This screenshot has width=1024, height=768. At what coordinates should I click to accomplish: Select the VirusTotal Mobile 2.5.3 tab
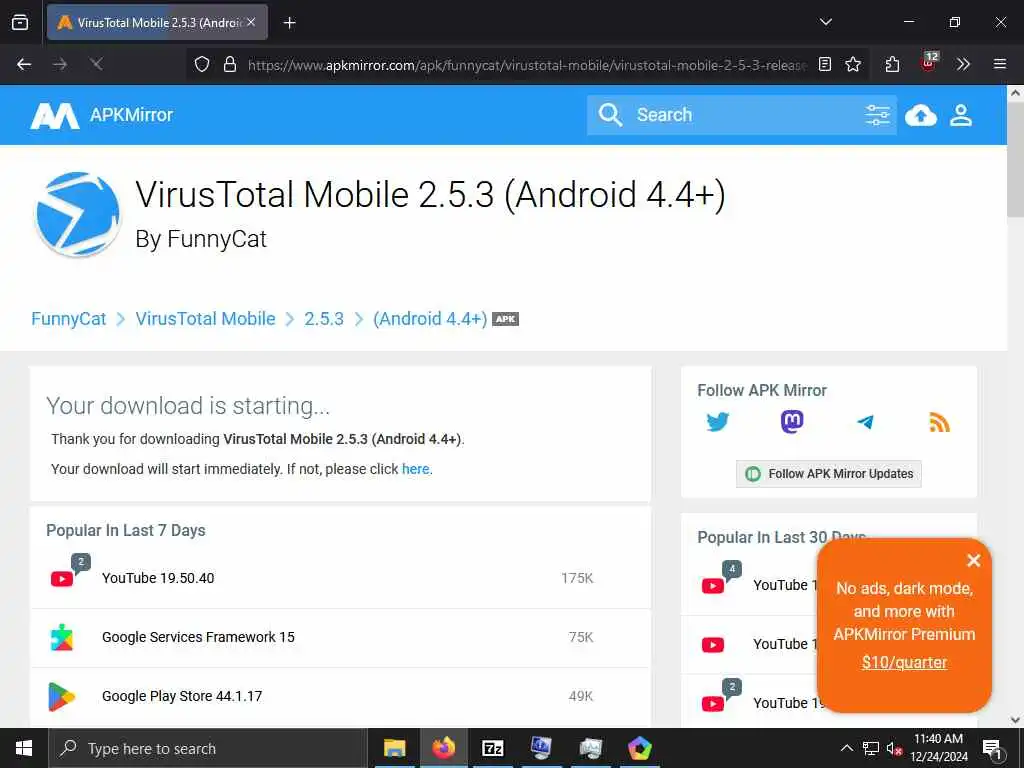tap(157, 22)
